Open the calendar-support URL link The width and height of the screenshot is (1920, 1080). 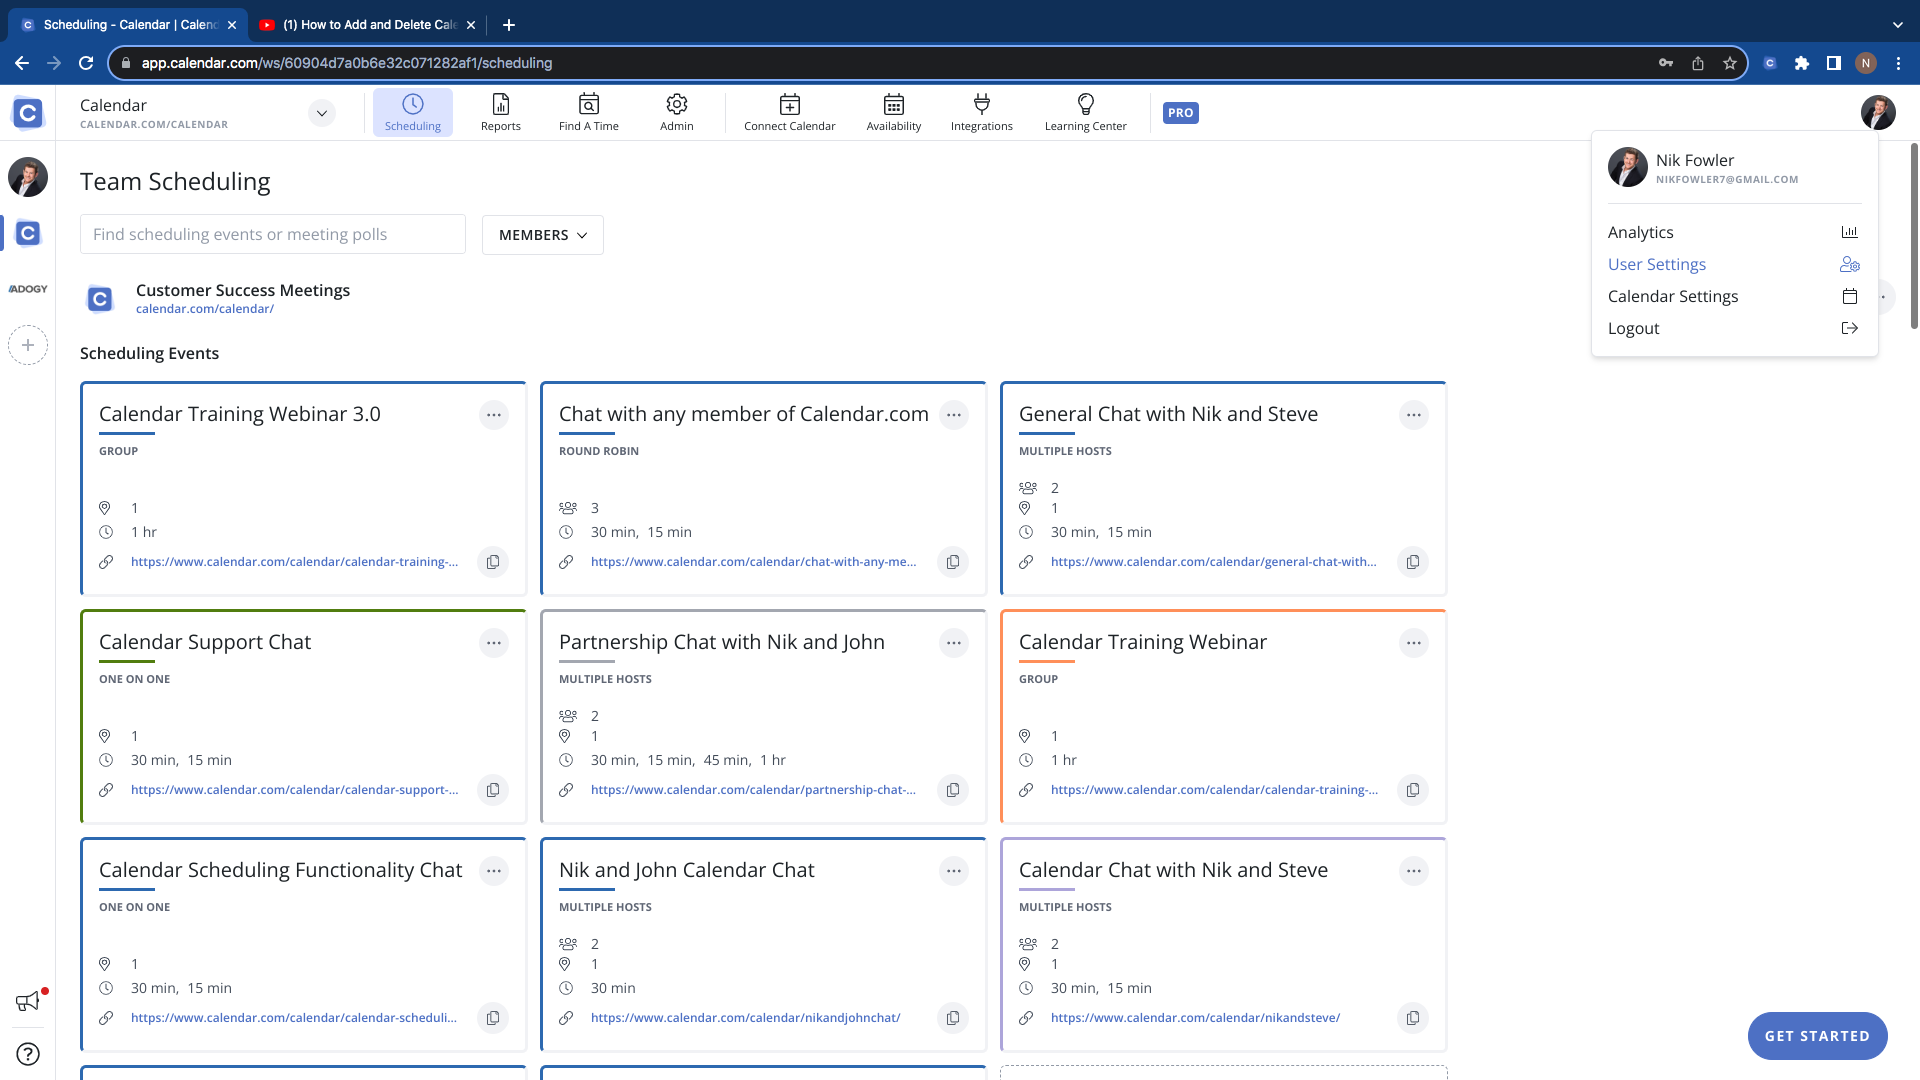[294, 790]
